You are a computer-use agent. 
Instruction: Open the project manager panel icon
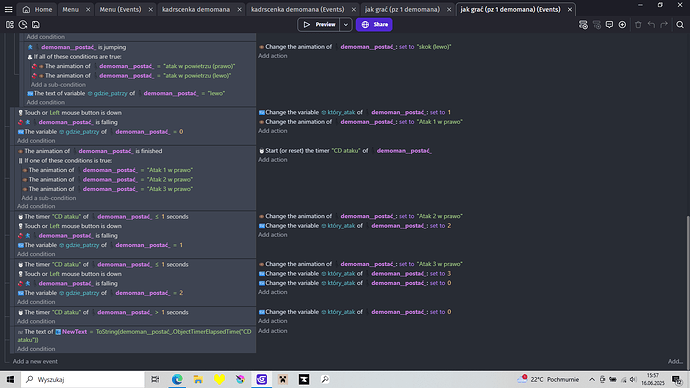coord(10,25)
